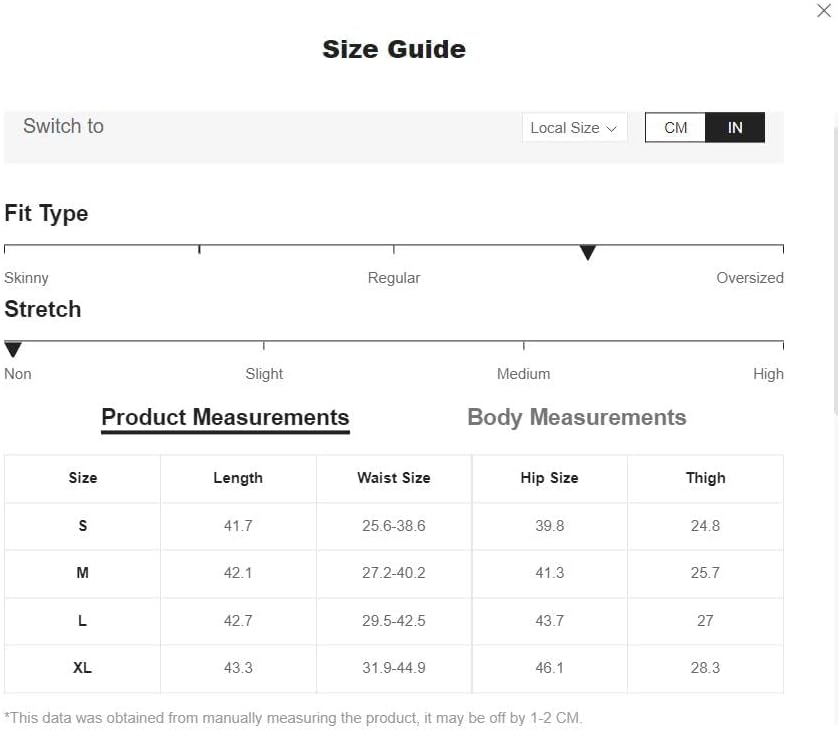
Task: Click the Waist Size column header
Action: click(394, 478)
